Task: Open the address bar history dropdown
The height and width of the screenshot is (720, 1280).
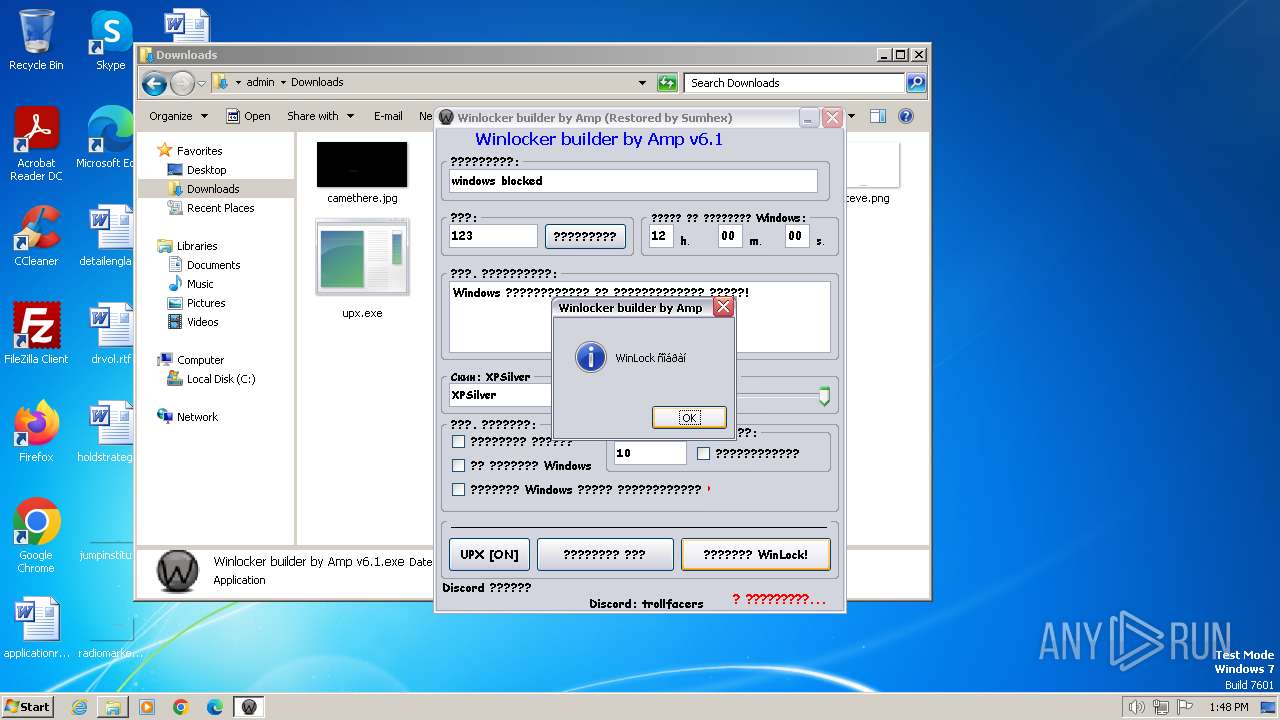Action: click(642, 83)
